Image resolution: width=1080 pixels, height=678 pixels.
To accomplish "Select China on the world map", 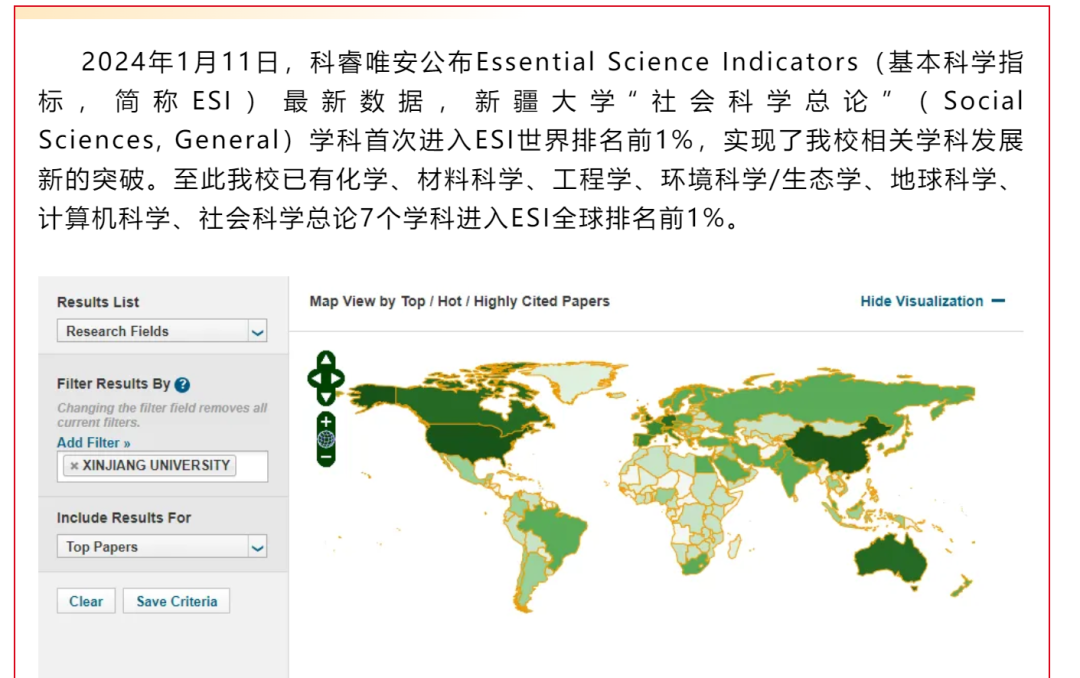I will pos(824,447).
